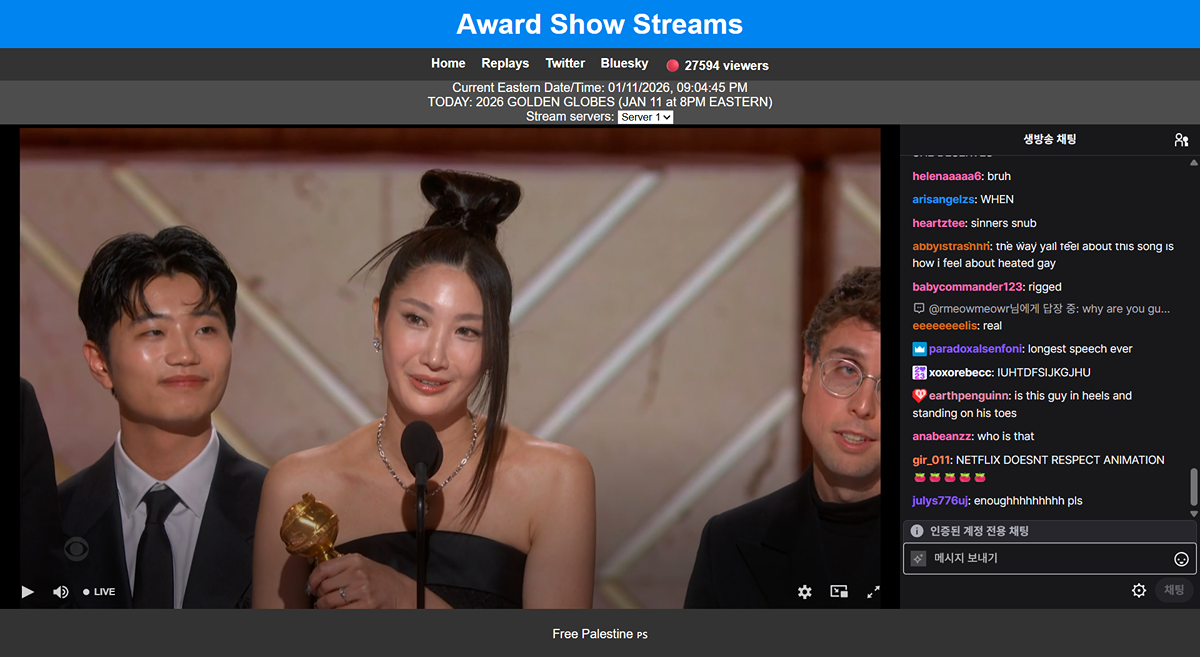This screenshot has width=1200, height=657.
Task: Open paradoxalsenfoni's username in chat
Action: click(975, 349)
